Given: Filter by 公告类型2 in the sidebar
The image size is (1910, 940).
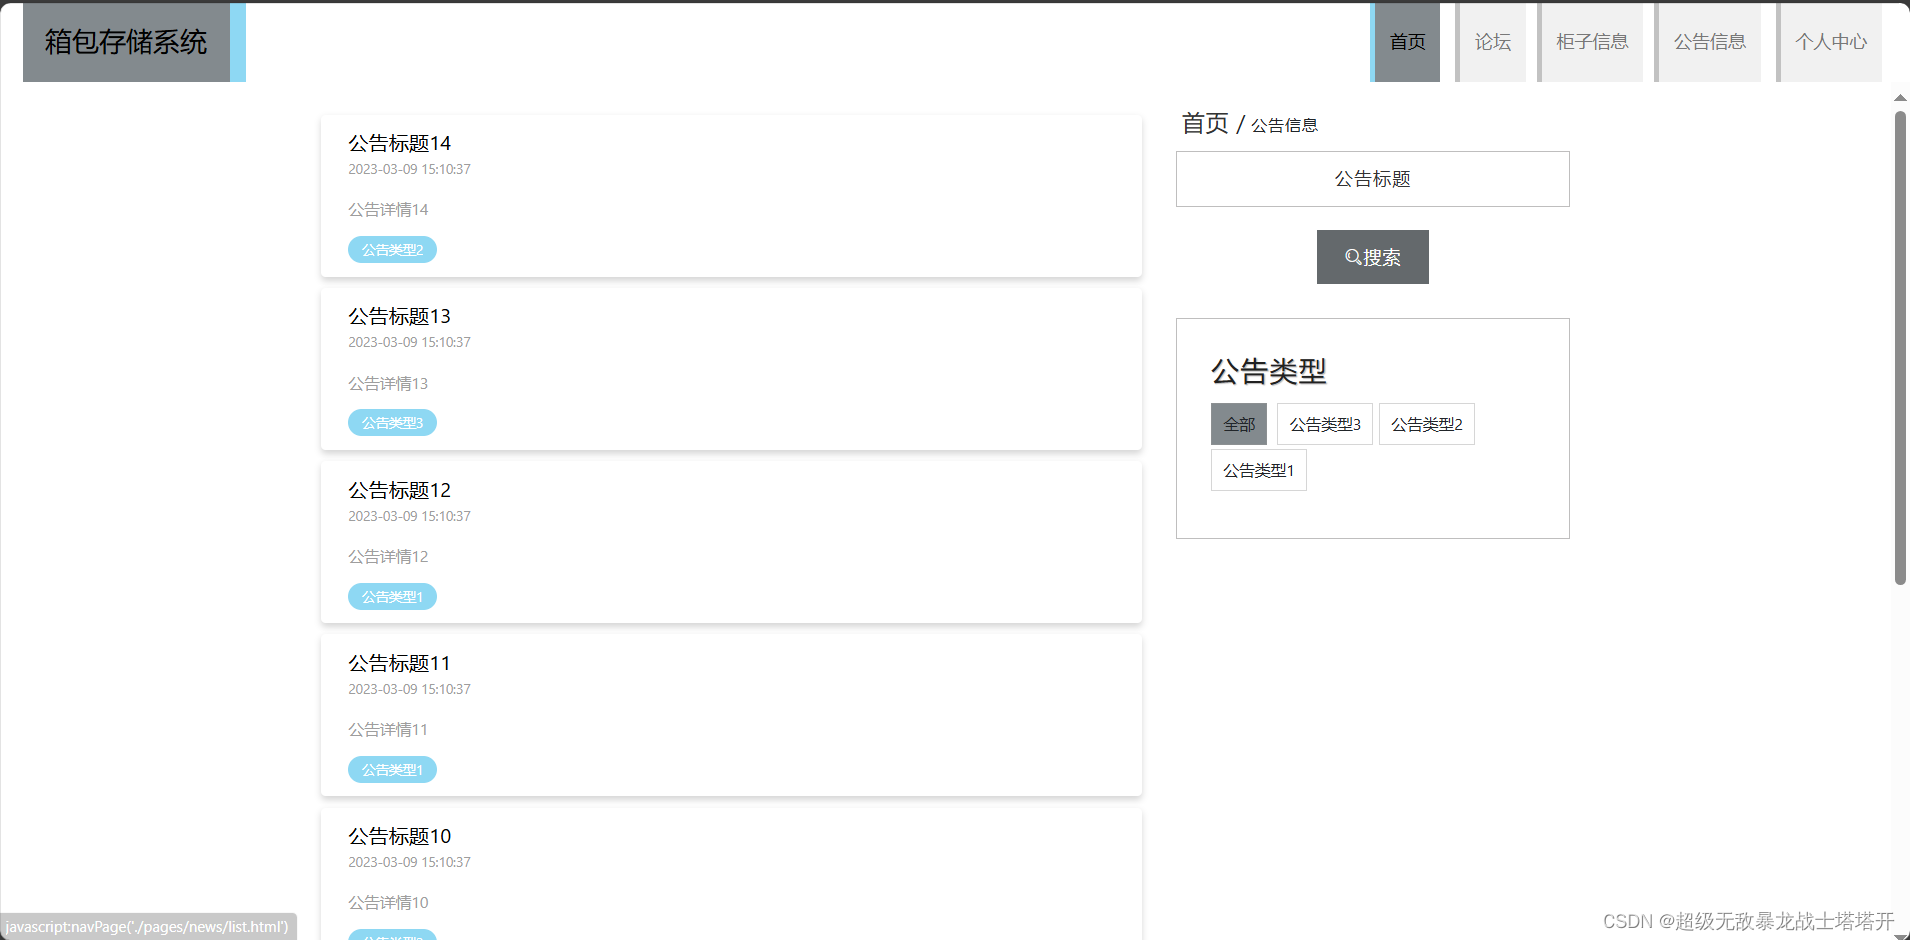Looking at the screenshot, I should [1427, 424].
